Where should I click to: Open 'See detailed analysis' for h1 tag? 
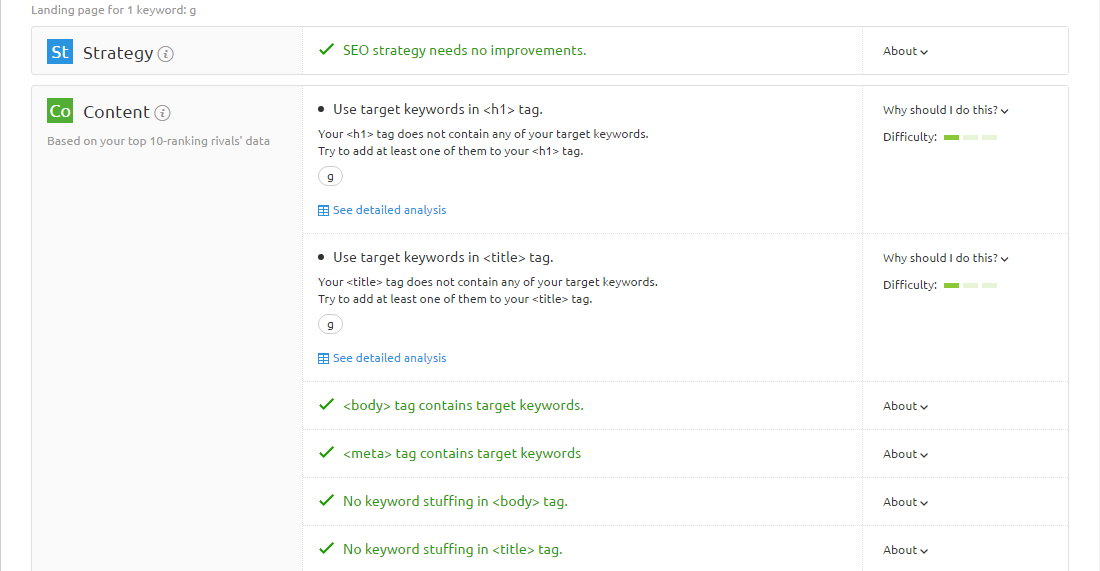click(x=389, y=210)
